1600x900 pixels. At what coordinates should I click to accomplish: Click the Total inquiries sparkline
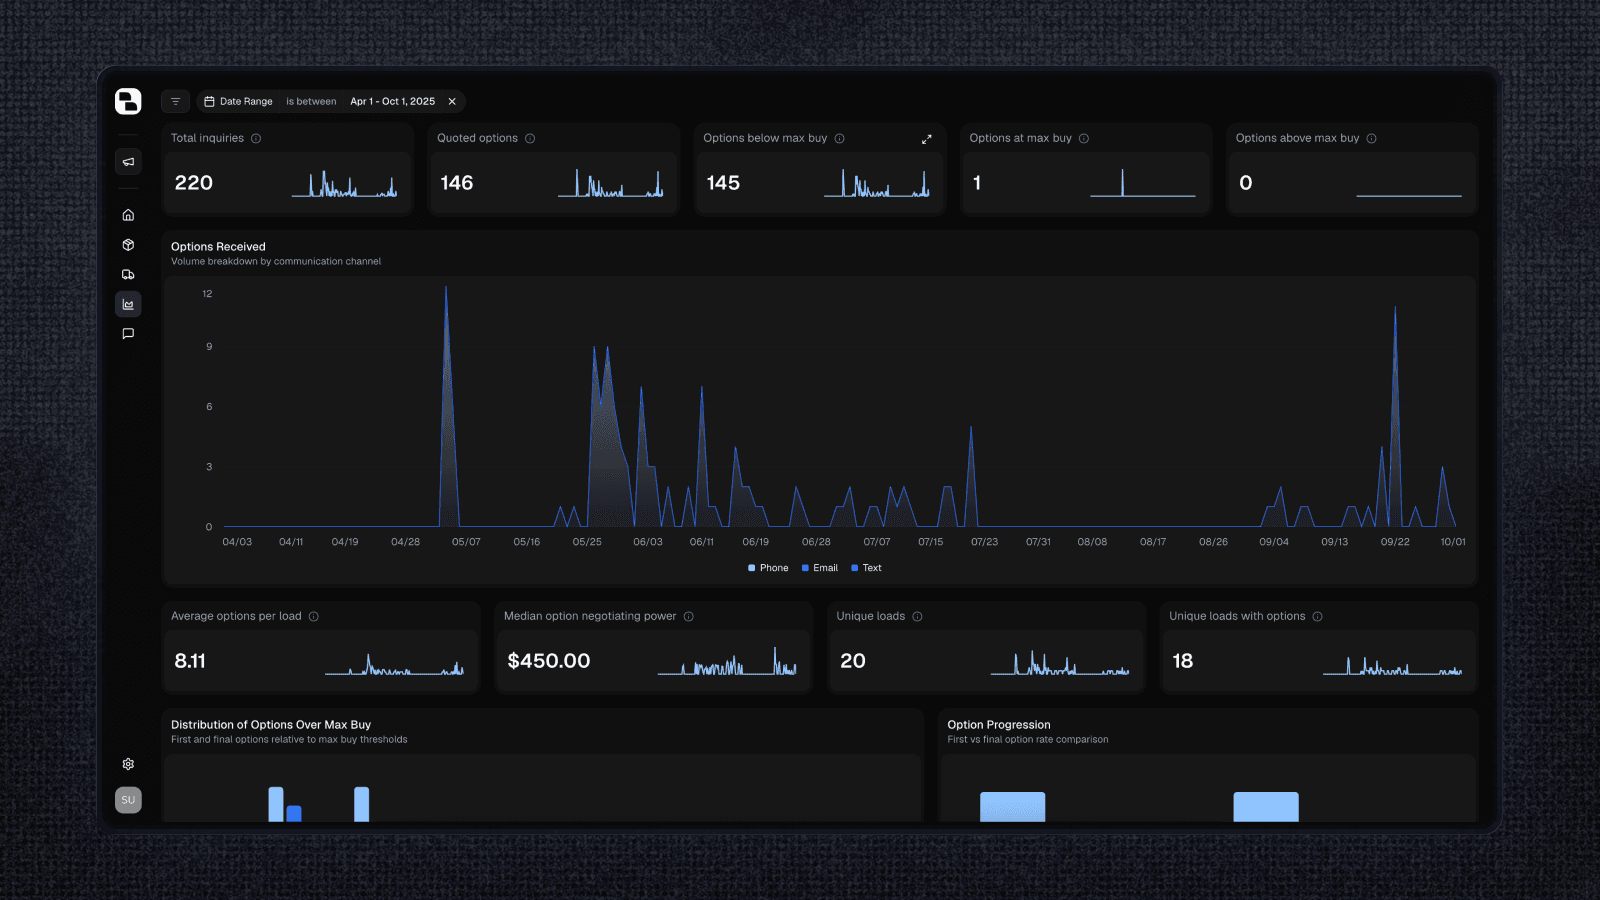(345, 184)
